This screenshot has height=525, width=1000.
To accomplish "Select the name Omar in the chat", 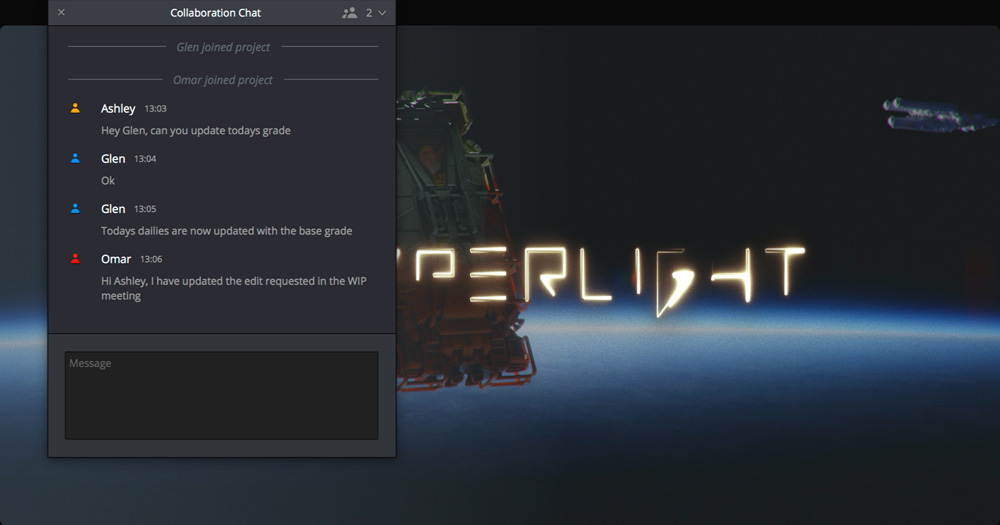I will point(116,259).
